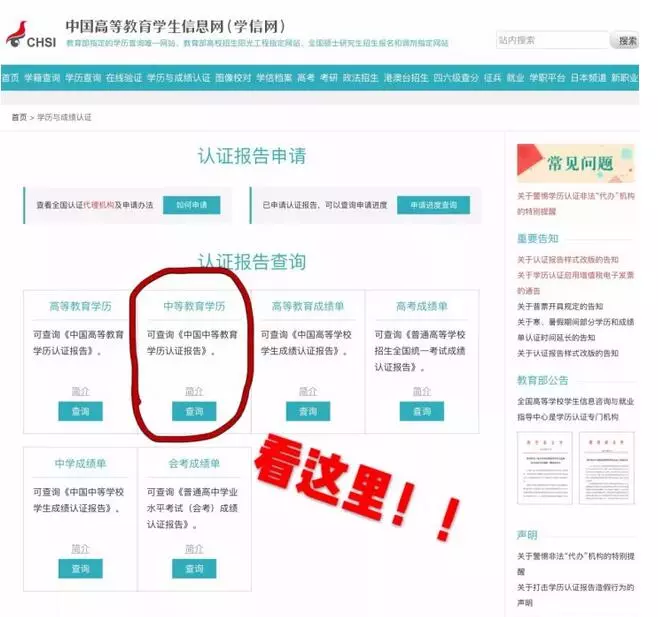Click the 重要告知 section heading
The image size is (658, 617).
[538, 239]
